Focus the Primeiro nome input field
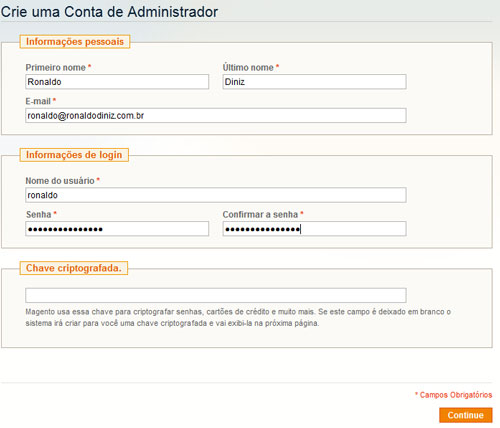This screenshot has height=428, width=500. [117, 82]
